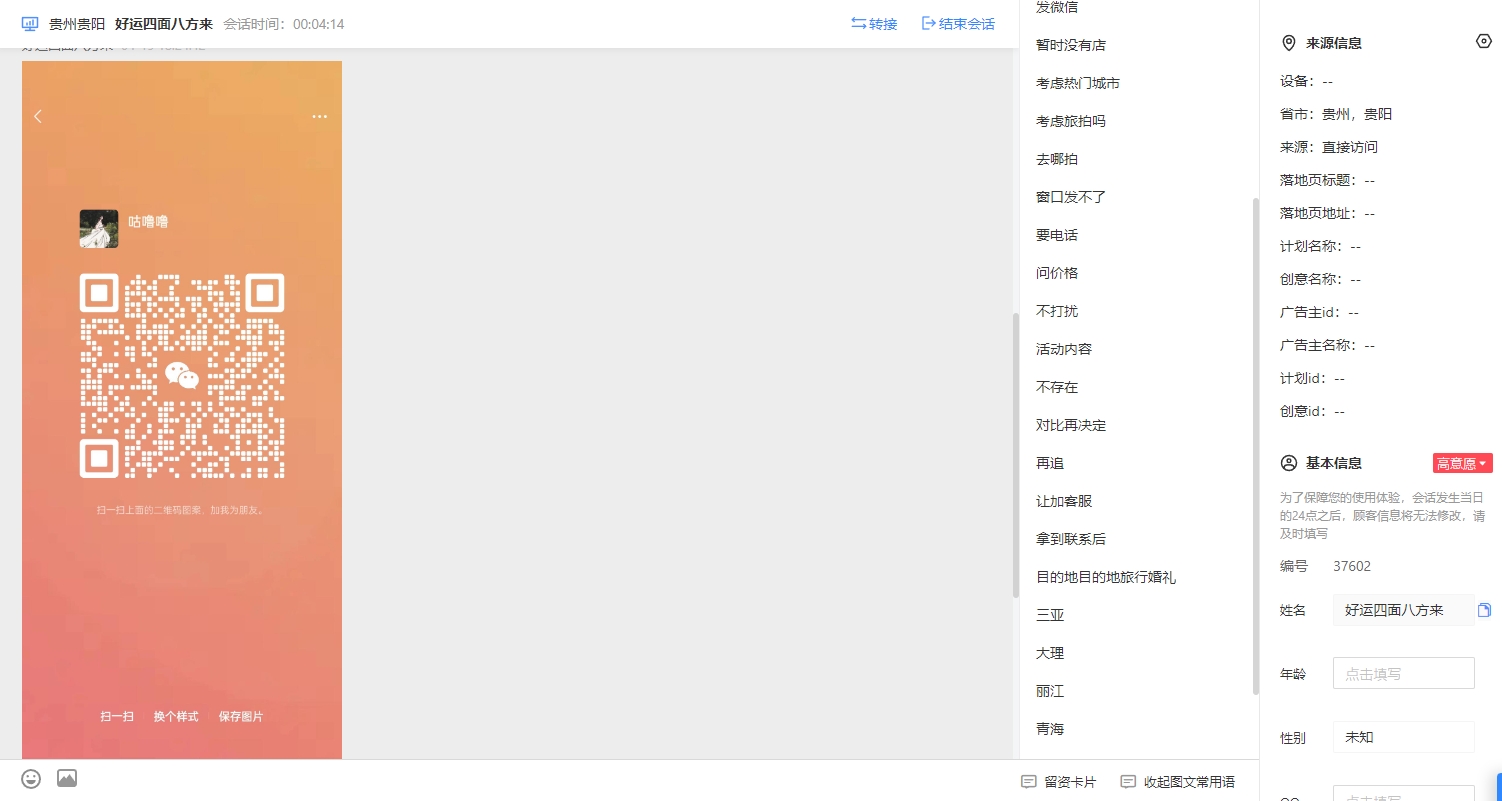1502x801 pixels.
Task: Click 转接 to transfer the conversation
Action: [883, 24]
